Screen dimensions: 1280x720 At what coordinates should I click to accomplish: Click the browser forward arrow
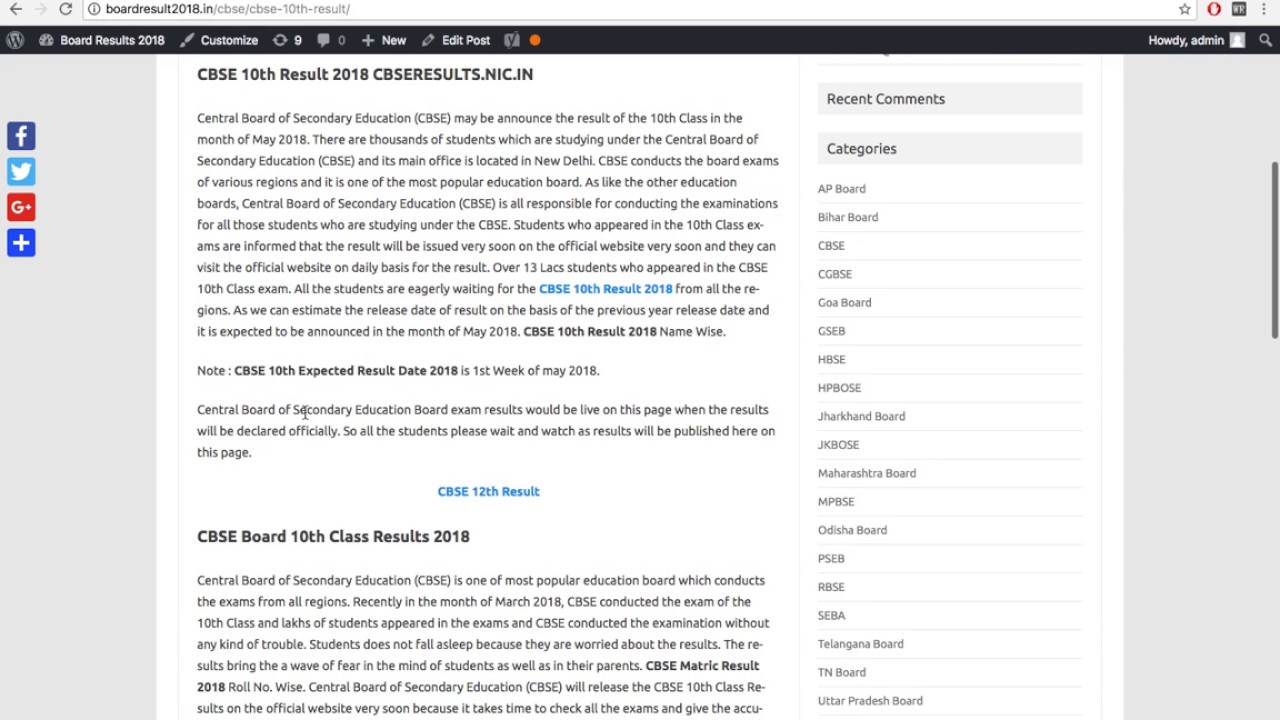(41, 9)
